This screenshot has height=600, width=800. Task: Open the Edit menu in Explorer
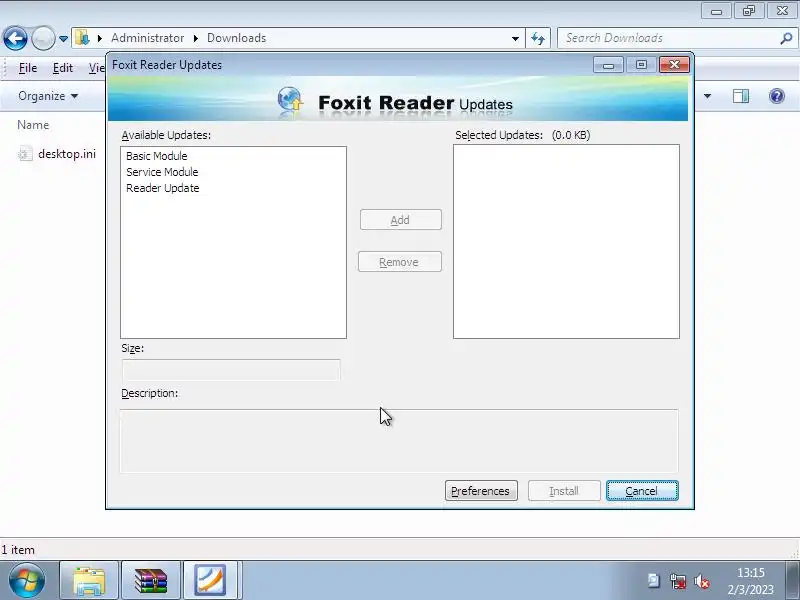(x=63, y=68)
